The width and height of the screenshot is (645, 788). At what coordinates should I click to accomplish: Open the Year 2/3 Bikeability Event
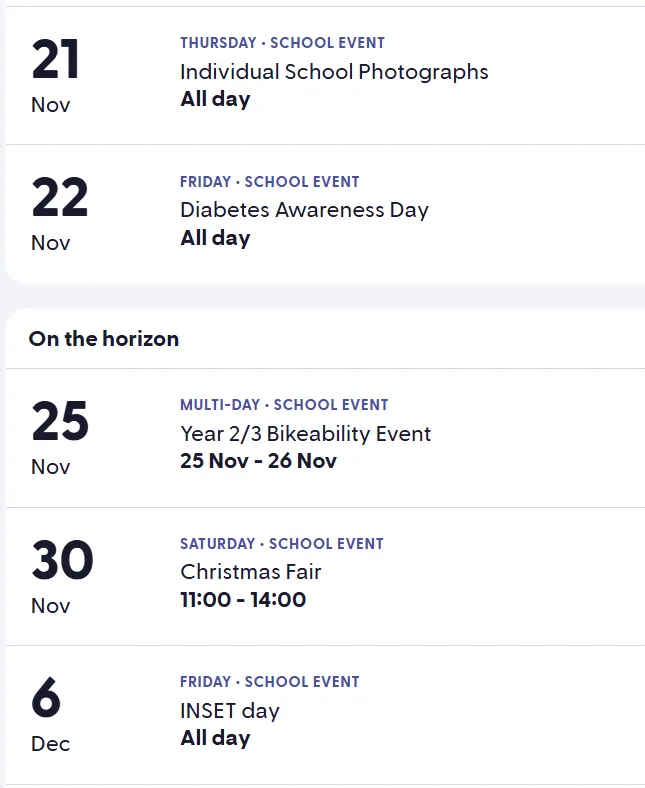tap(305, 434)
